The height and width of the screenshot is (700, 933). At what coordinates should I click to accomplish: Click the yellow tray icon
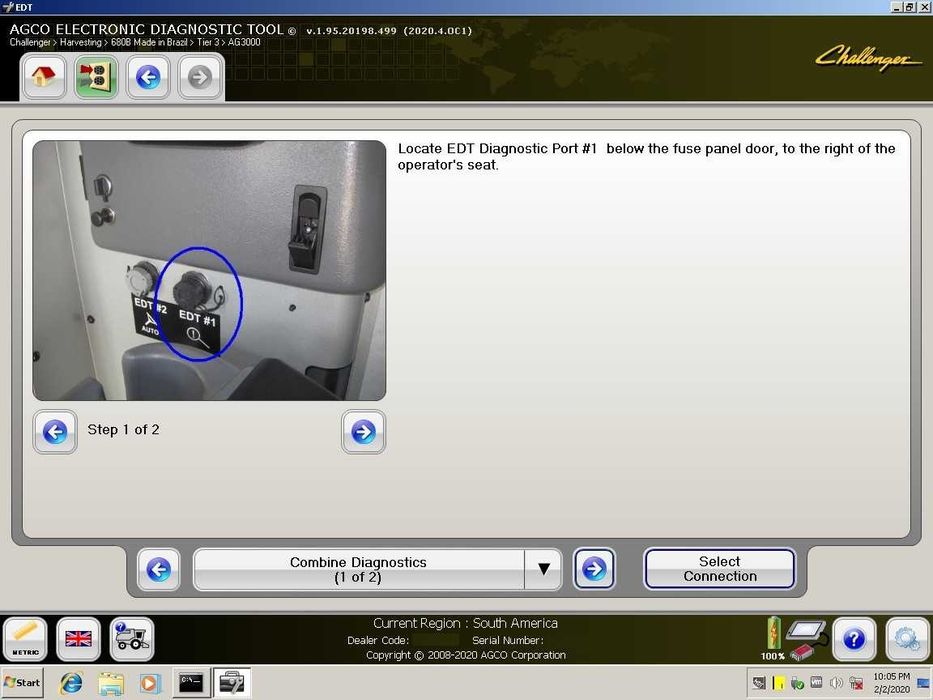click(778, 683)
